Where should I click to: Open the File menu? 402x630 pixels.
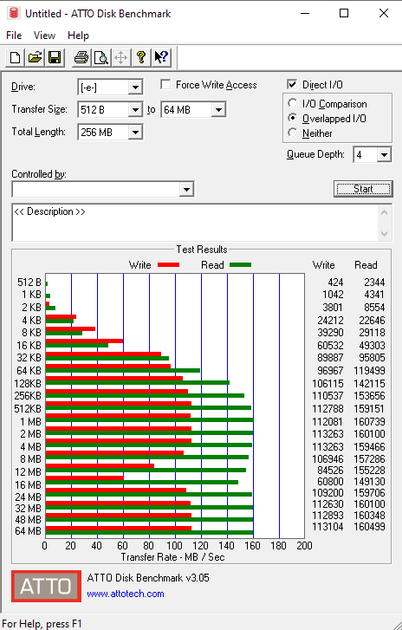[14, 35]
